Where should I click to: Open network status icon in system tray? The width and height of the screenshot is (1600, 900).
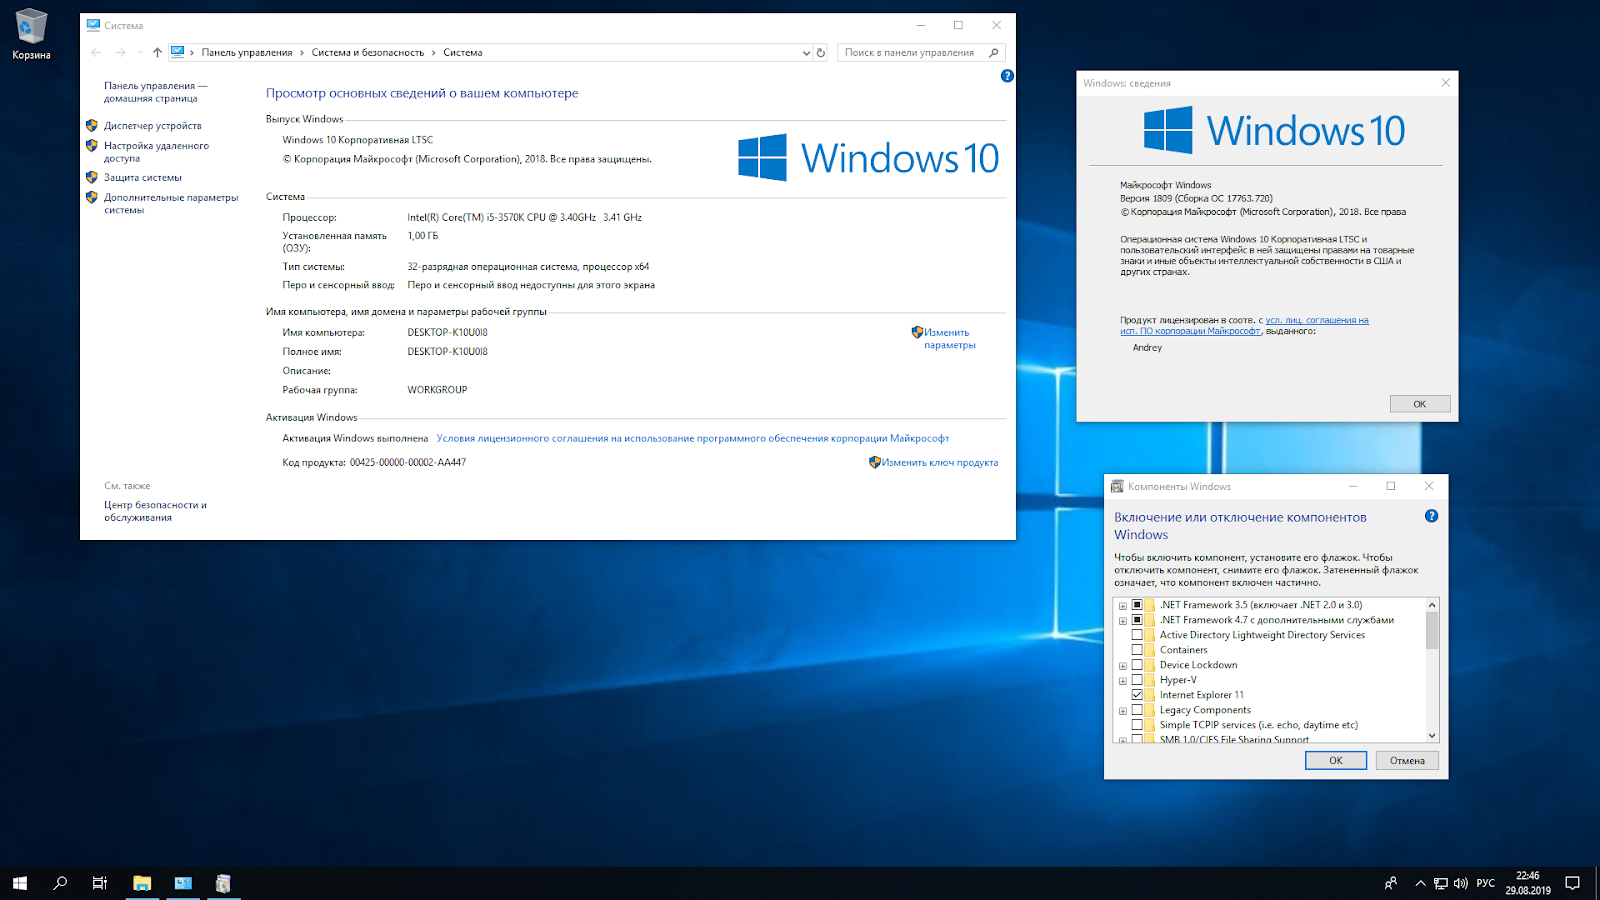click(1441, 884)
